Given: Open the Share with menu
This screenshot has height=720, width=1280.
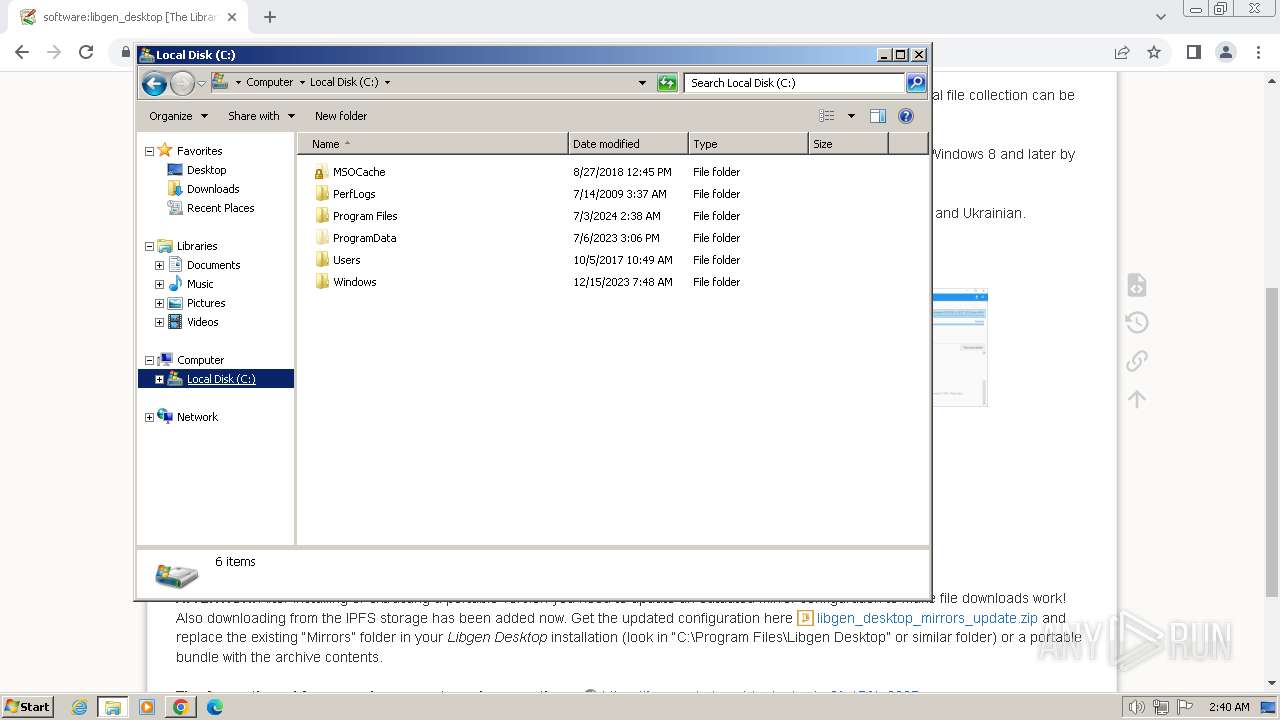Looking at the screenshot, I should [261, 116].
